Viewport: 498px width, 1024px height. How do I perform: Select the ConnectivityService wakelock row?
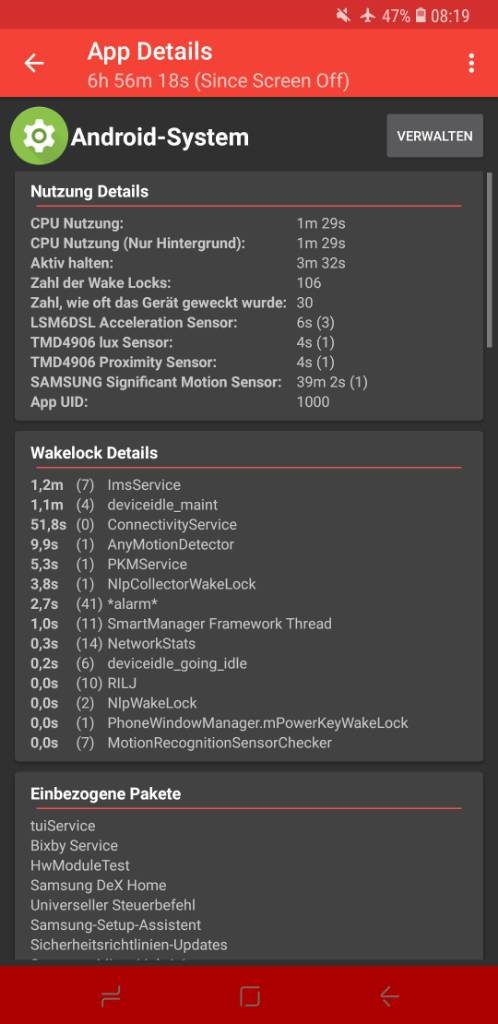[249, 524]
